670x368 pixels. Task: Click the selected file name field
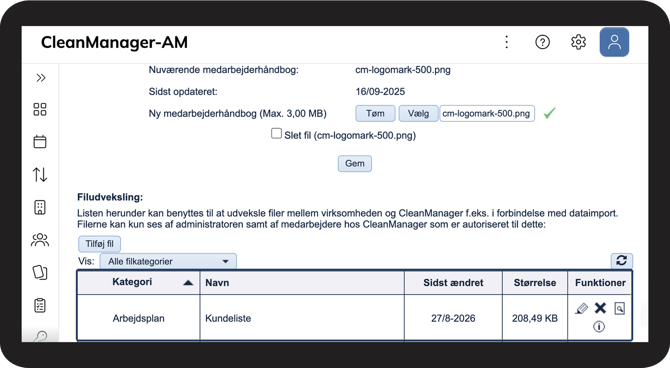click(x=487, y=113)
